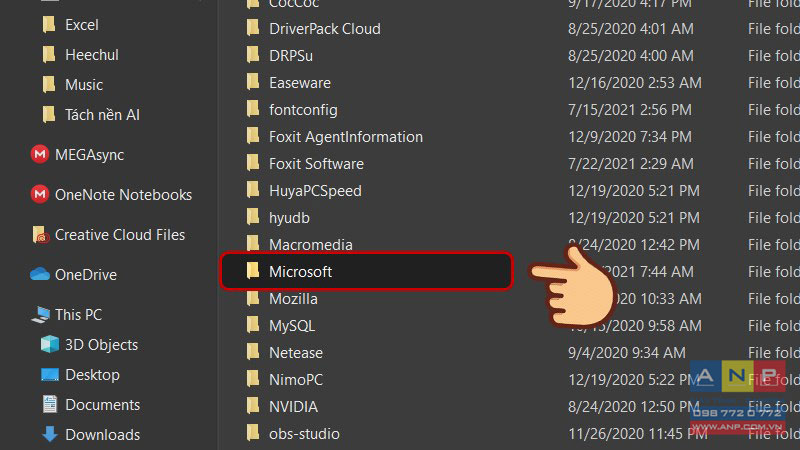The image size is (800, 450).
Task: Click the HuyaPCSpeed folder icon
Action: point(253,190)
